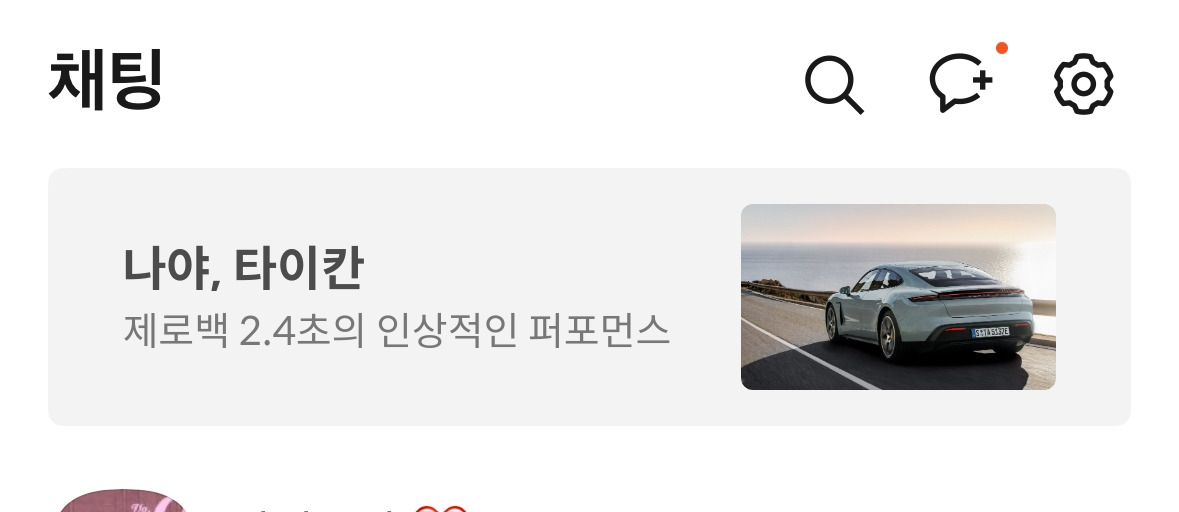Click the 제로백 2.4초의 인상적인 퍼포먼스 subtitle

click(x=396, y=331)
